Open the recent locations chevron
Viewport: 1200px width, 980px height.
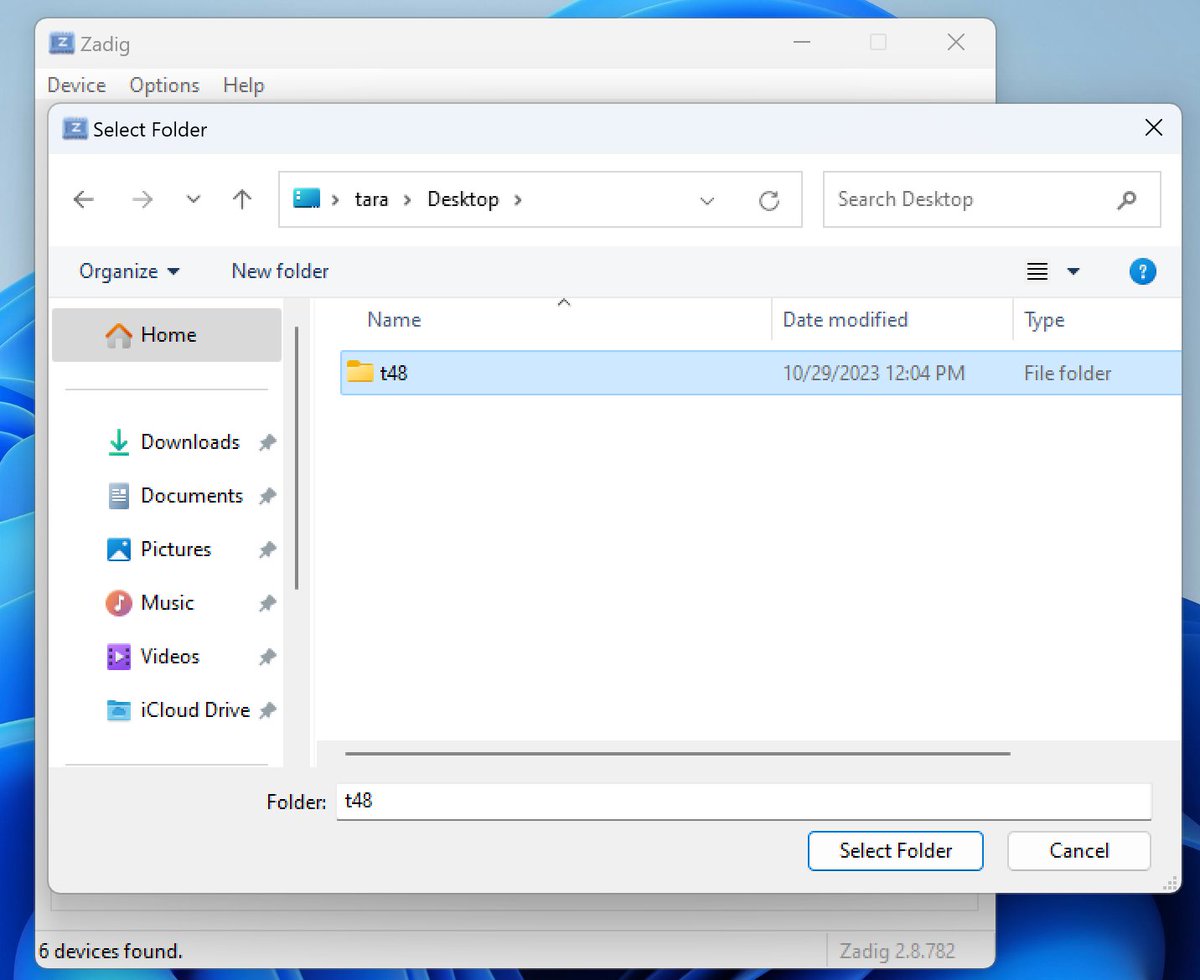193,200
